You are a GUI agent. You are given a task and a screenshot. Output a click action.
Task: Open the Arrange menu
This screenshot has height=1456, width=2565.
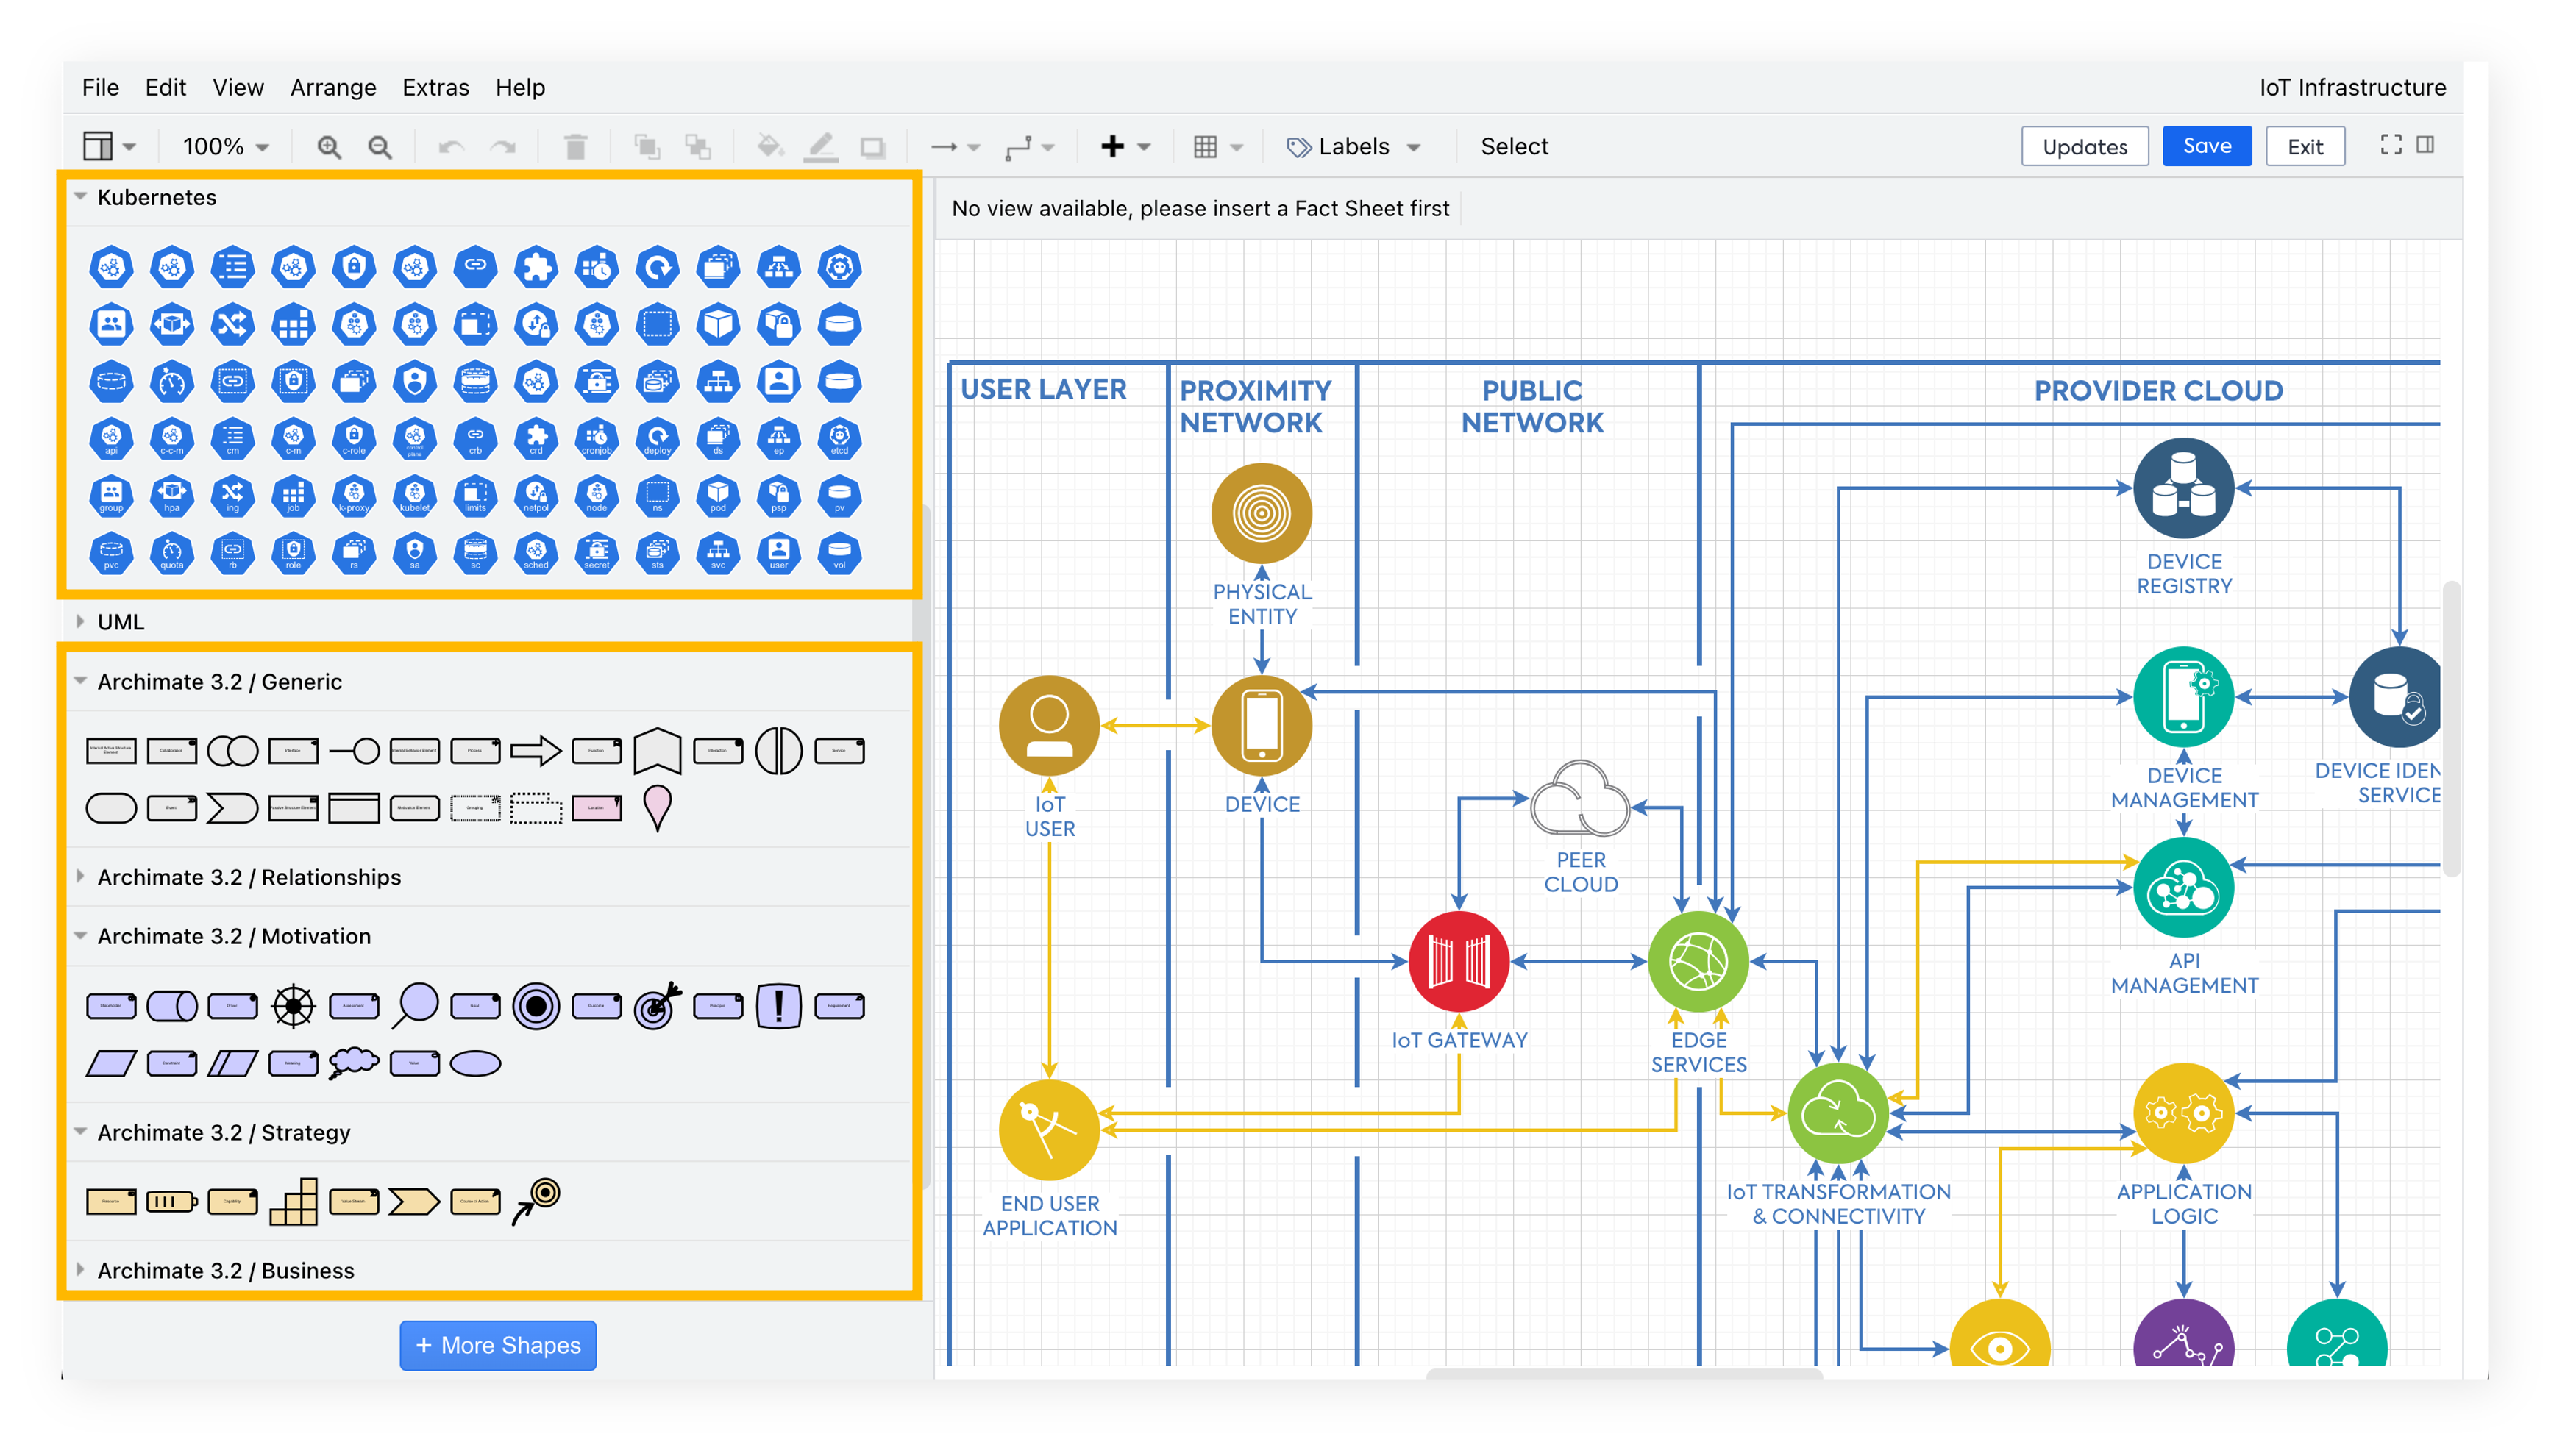[333, 87]
